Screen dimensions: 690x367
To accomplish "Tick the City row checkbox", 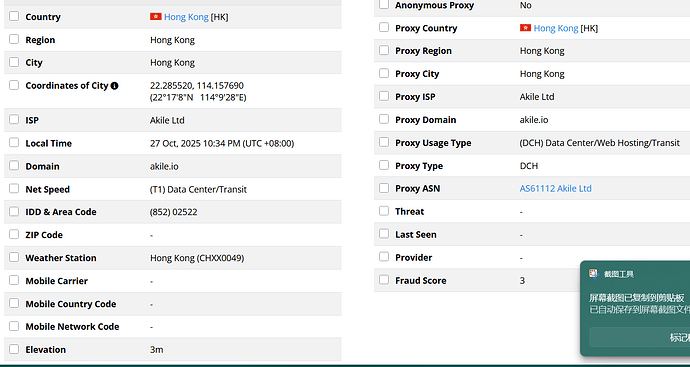I will tap(14, 62).
